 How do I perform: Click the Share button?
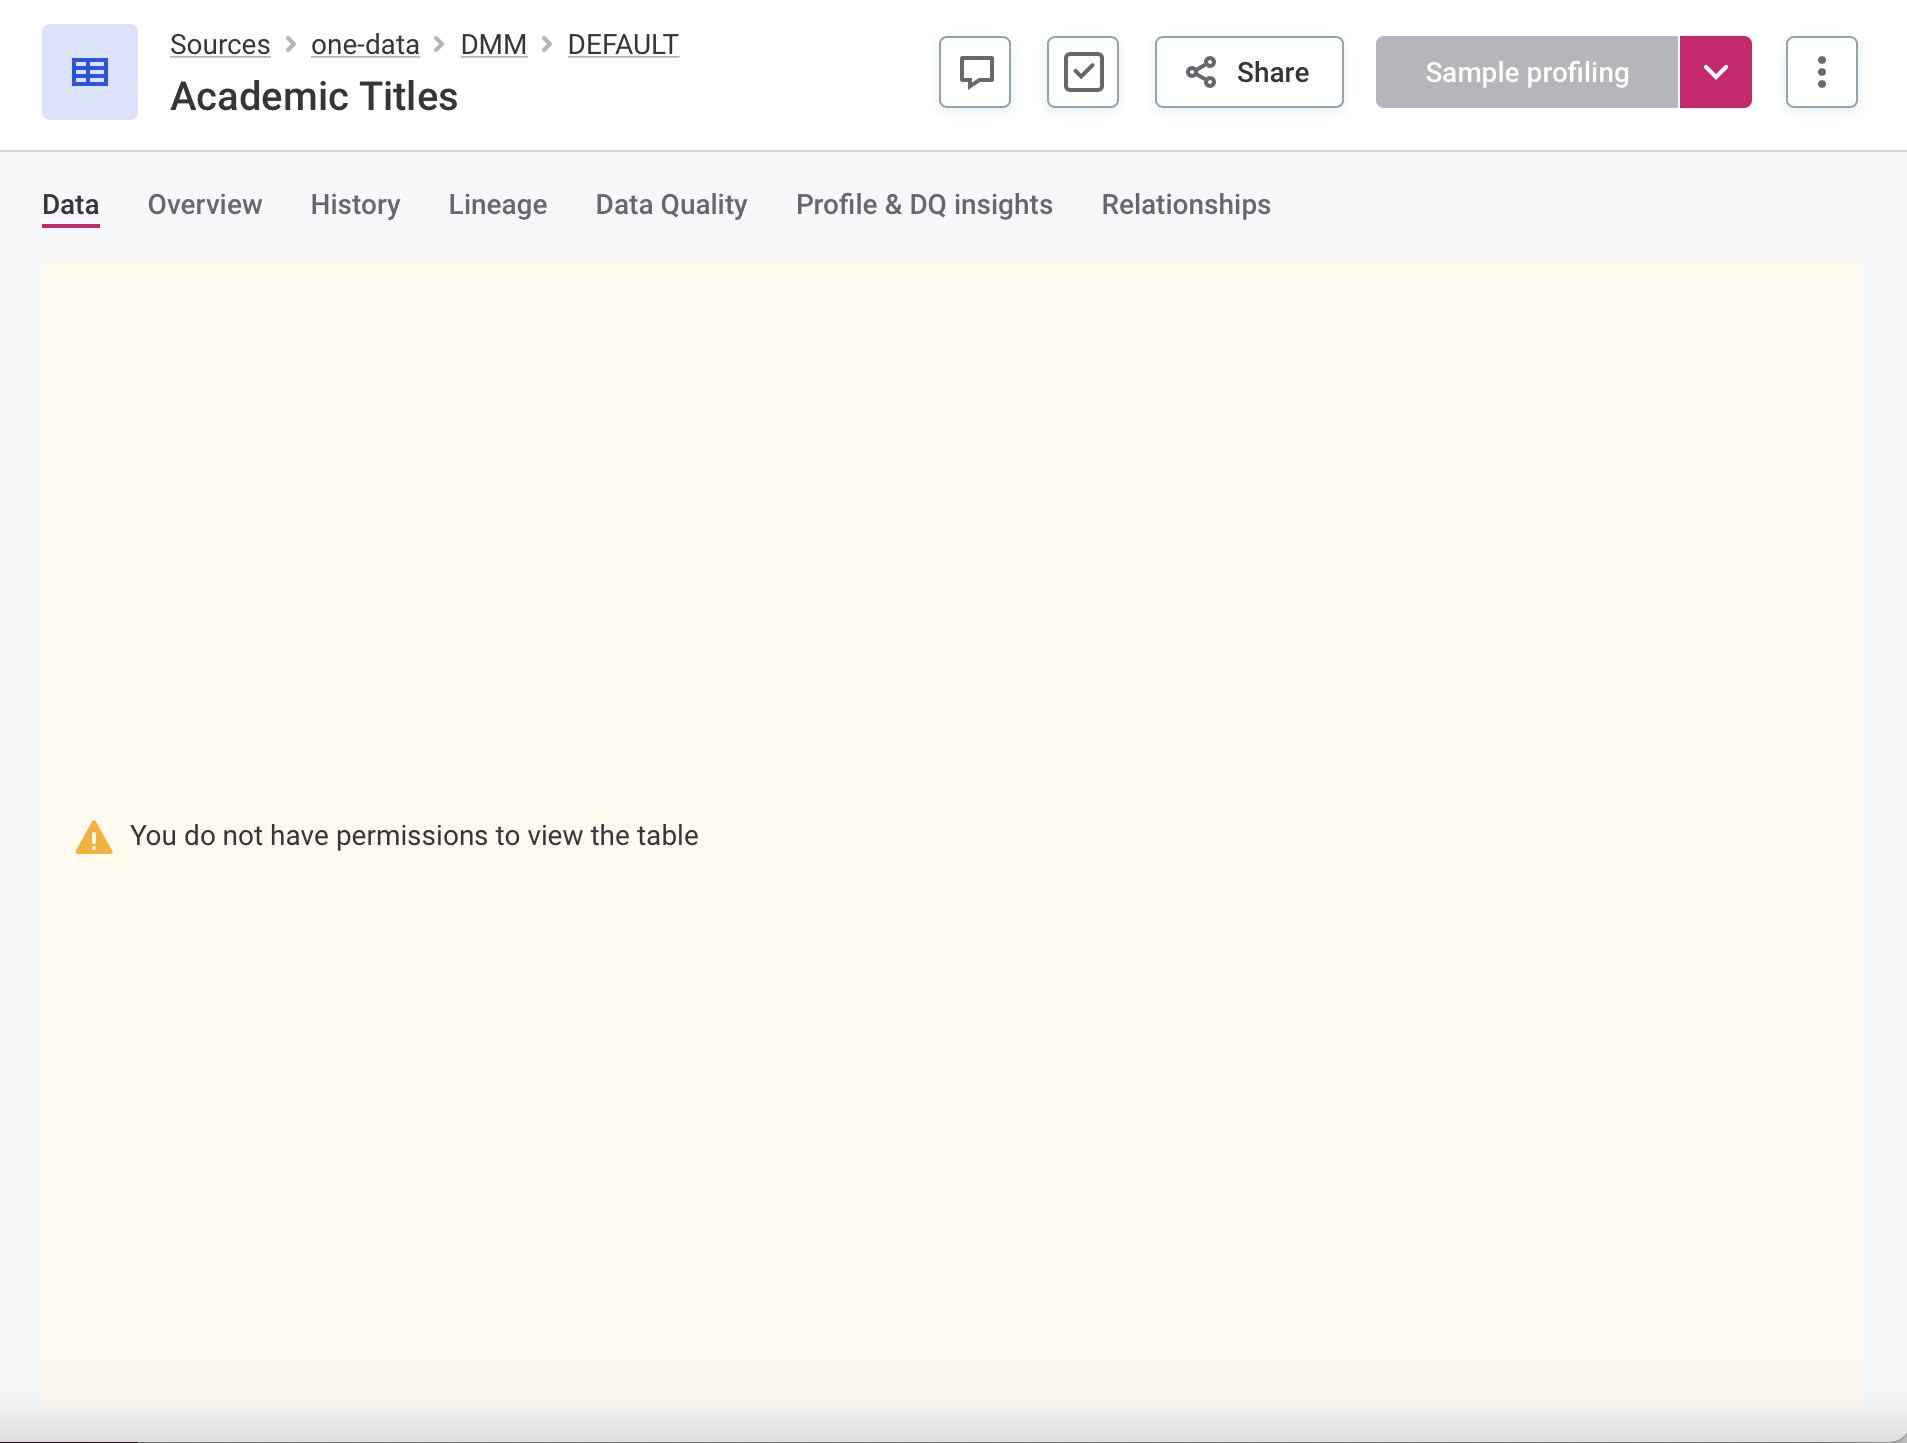(1249, 72)
